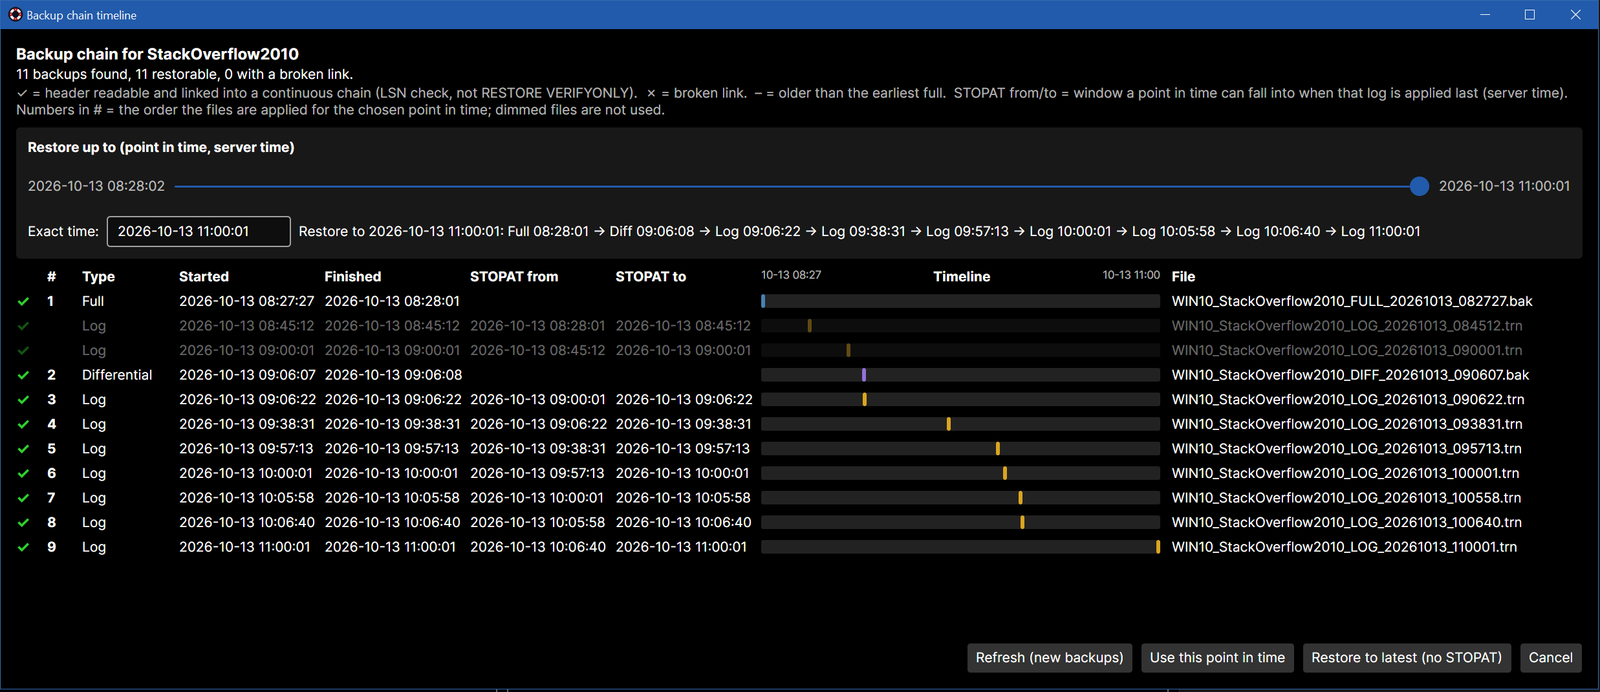
Task: Click Refresh (new backups) button
Action: [x=1049, y=657]
